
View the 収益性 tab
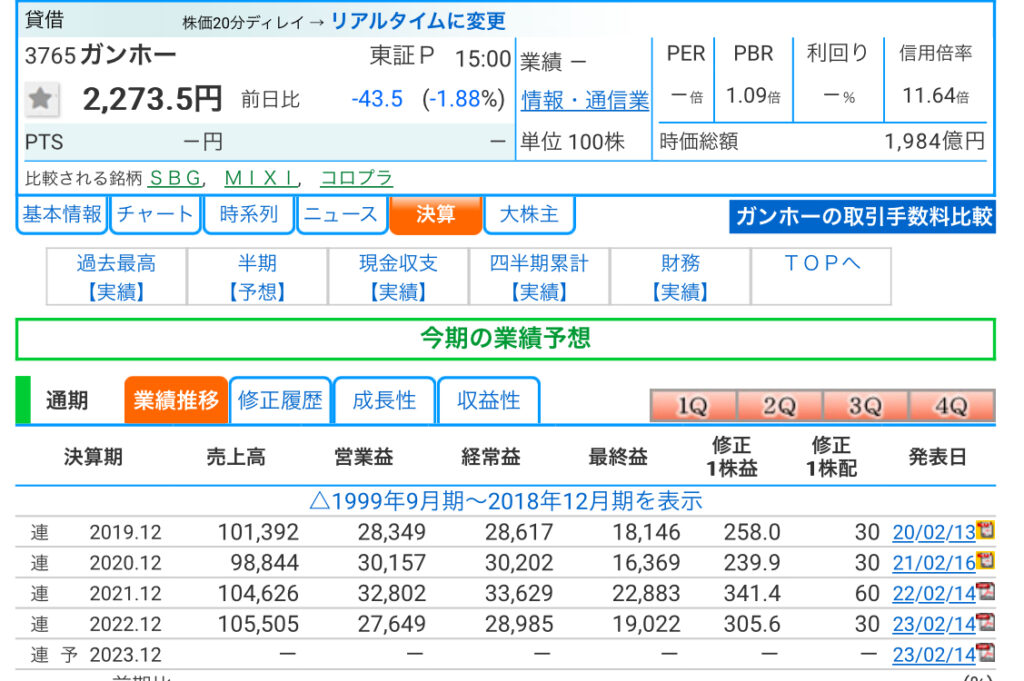click(x=488, y=400)
